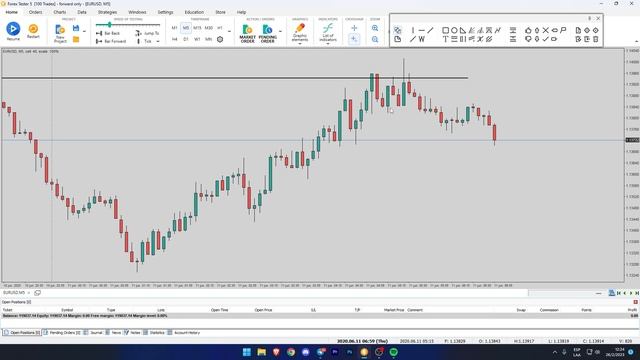Viewport: 640px width, 360px height.
Task: Select the M15 timeframe
Action: coord(197,28)
